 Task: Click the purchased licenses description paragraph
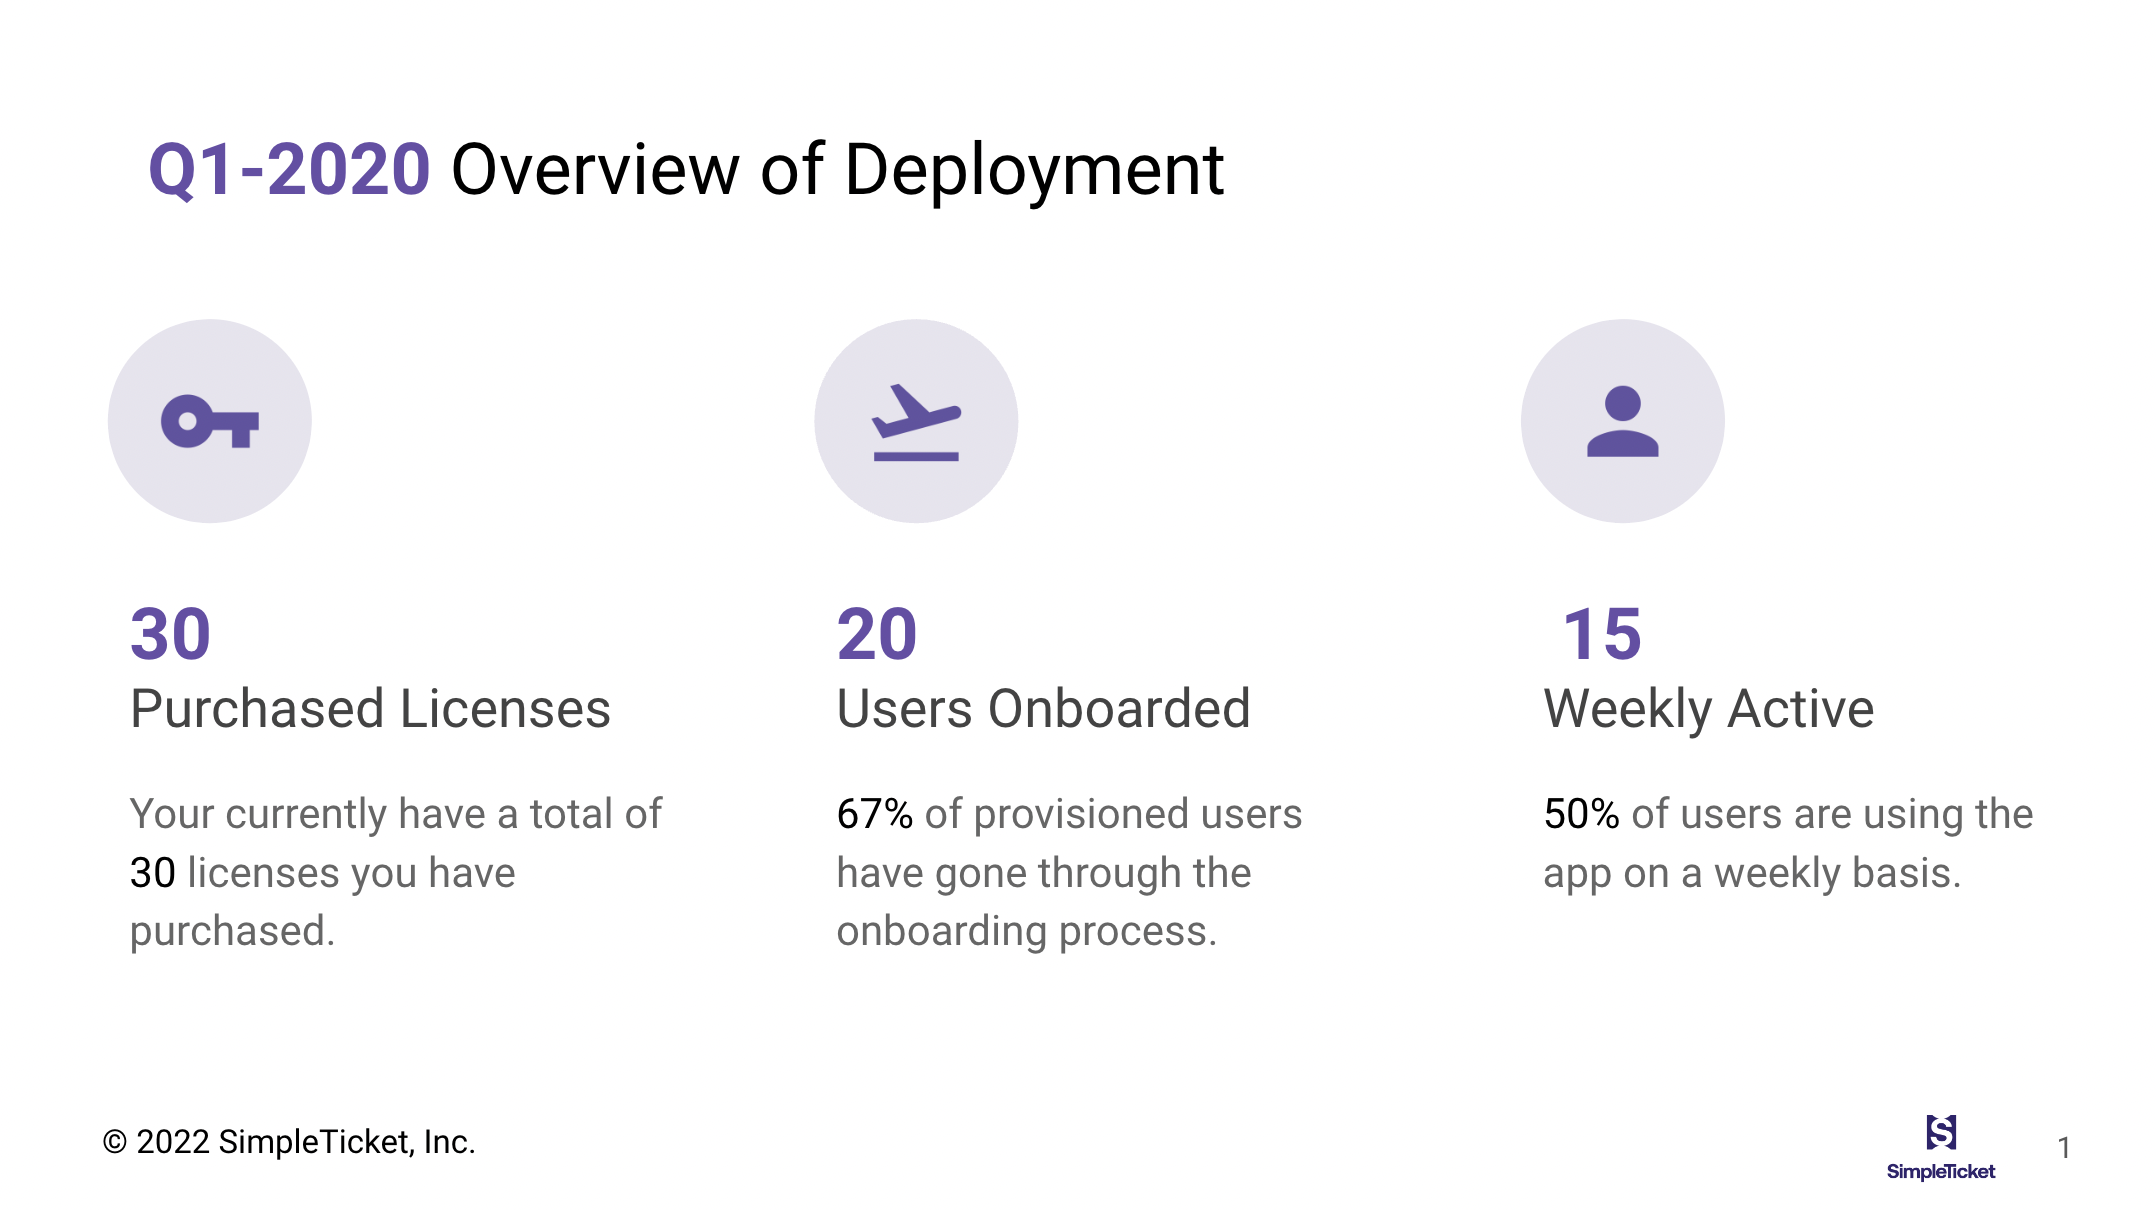coord(395,872)
